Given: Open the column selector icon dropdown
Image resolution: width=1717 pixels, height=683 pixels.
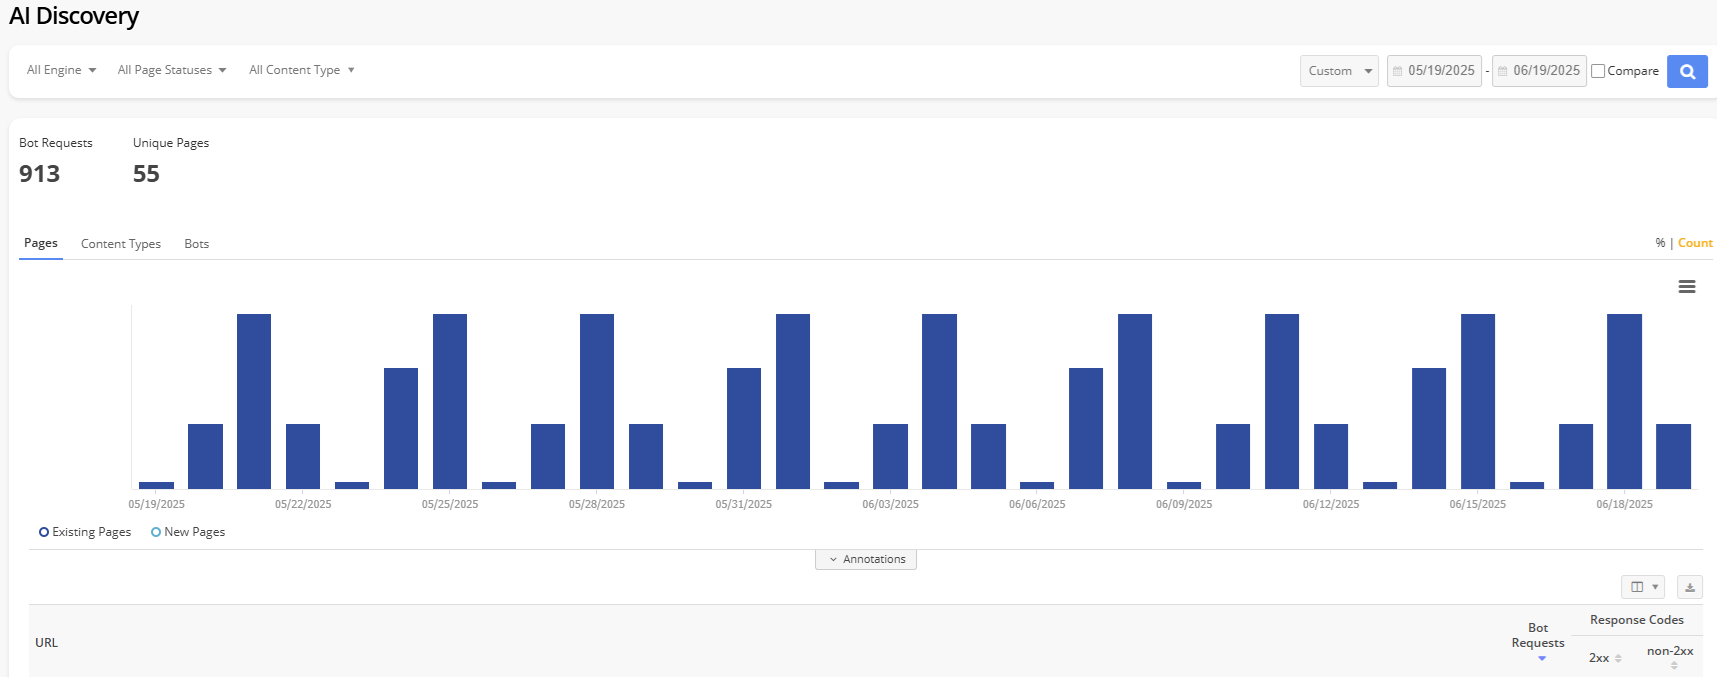Looking at the screenshot, I should pos(1642,587).
